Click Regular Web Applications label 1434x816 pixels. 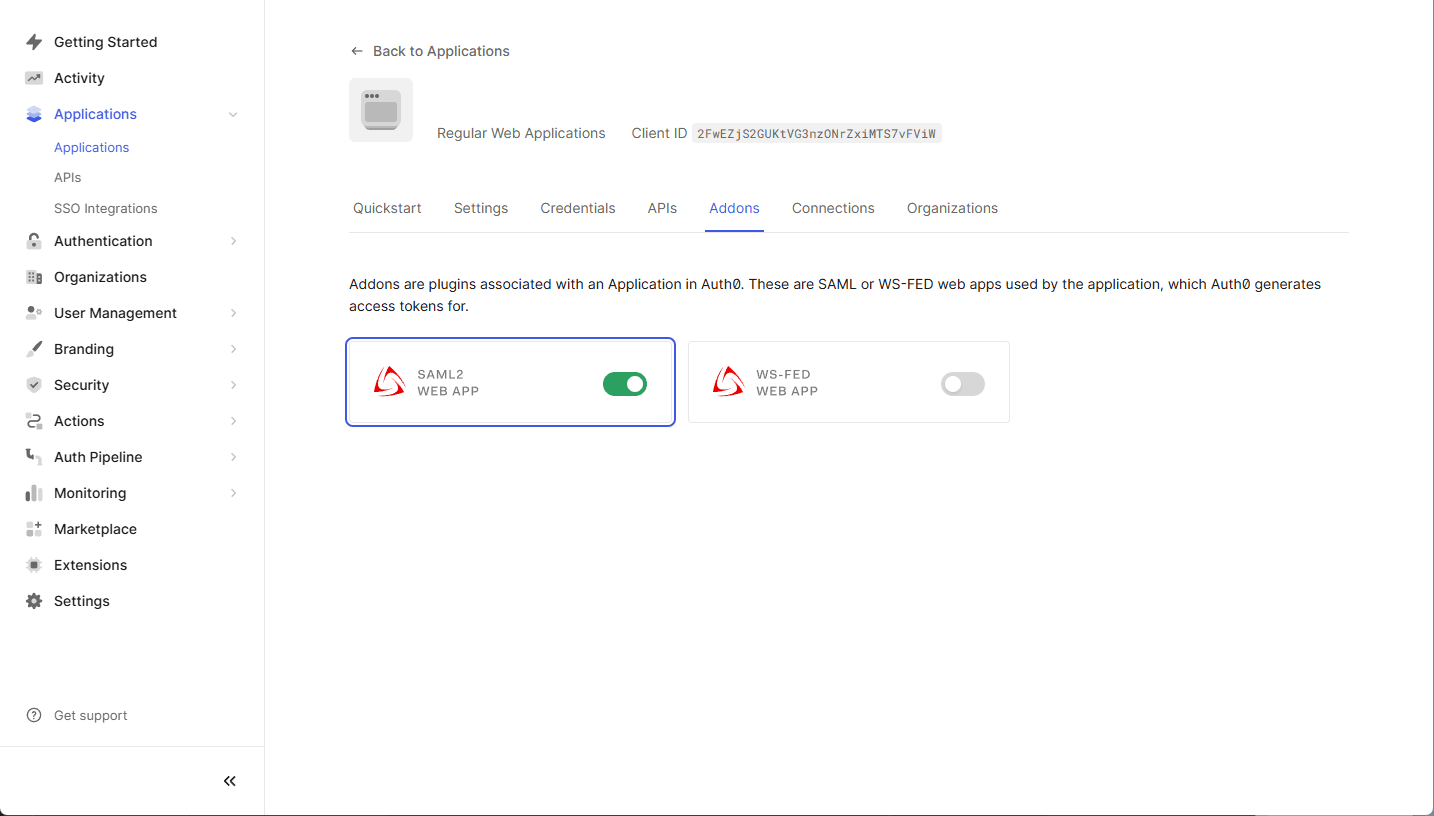tap(521, 133)
